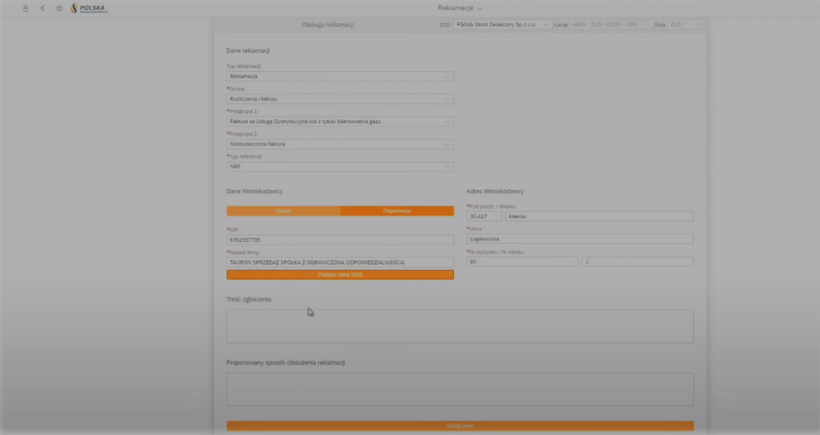This screenshot has height=435, width=820.
Task: Expand the Podgrupa 2 dropdown
Action: tap(340, 144)
